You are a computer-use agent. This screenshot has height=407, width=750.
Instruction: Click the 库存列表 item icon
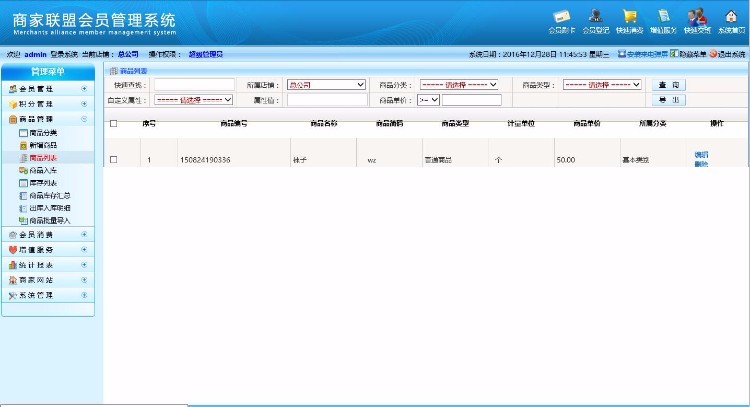23,183
